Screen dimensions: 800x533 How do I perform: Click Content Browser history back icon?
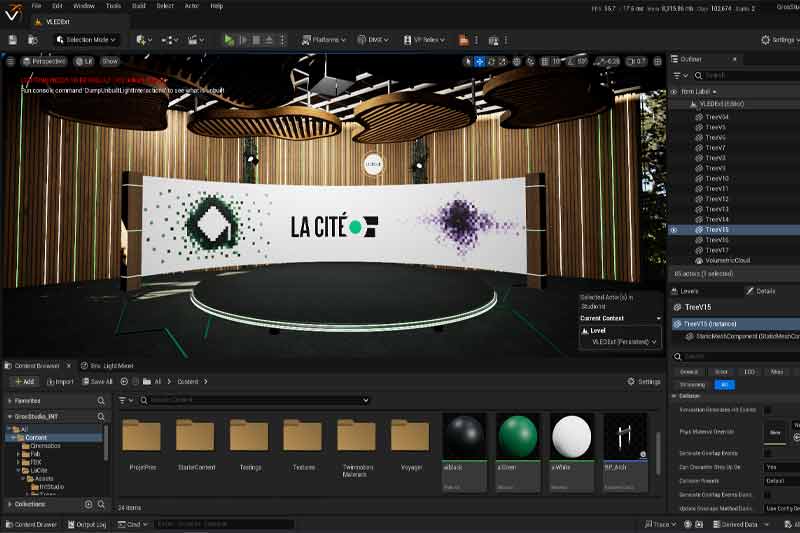124,382
